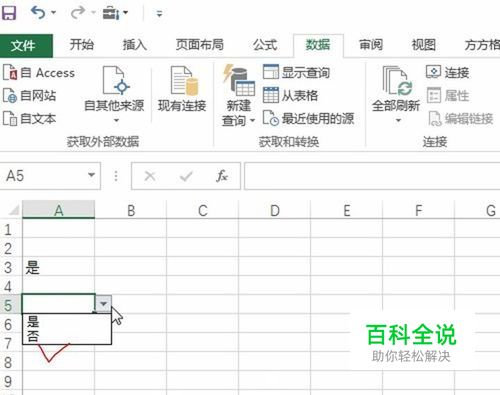Switch to the 页面布局 tab
This screenshot has width=500, height=395.
tap(199, 45)
